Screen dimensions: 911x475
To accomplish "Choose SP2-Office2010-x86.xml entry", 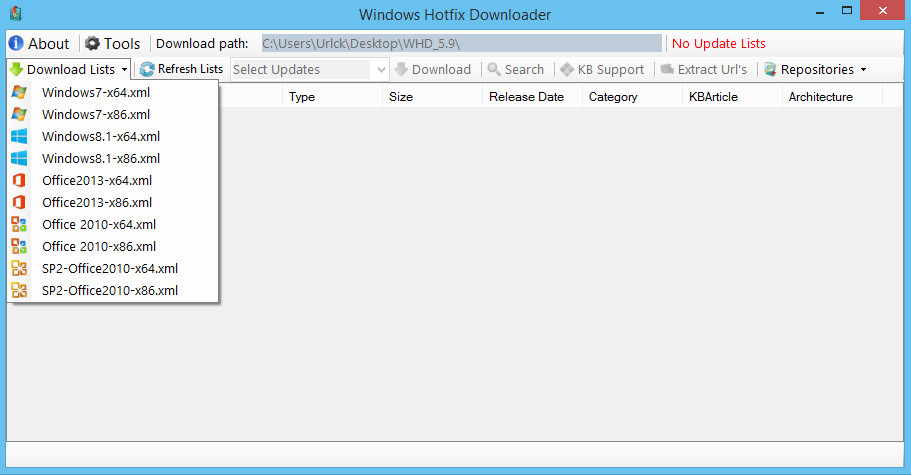I will tap(113, 290).
